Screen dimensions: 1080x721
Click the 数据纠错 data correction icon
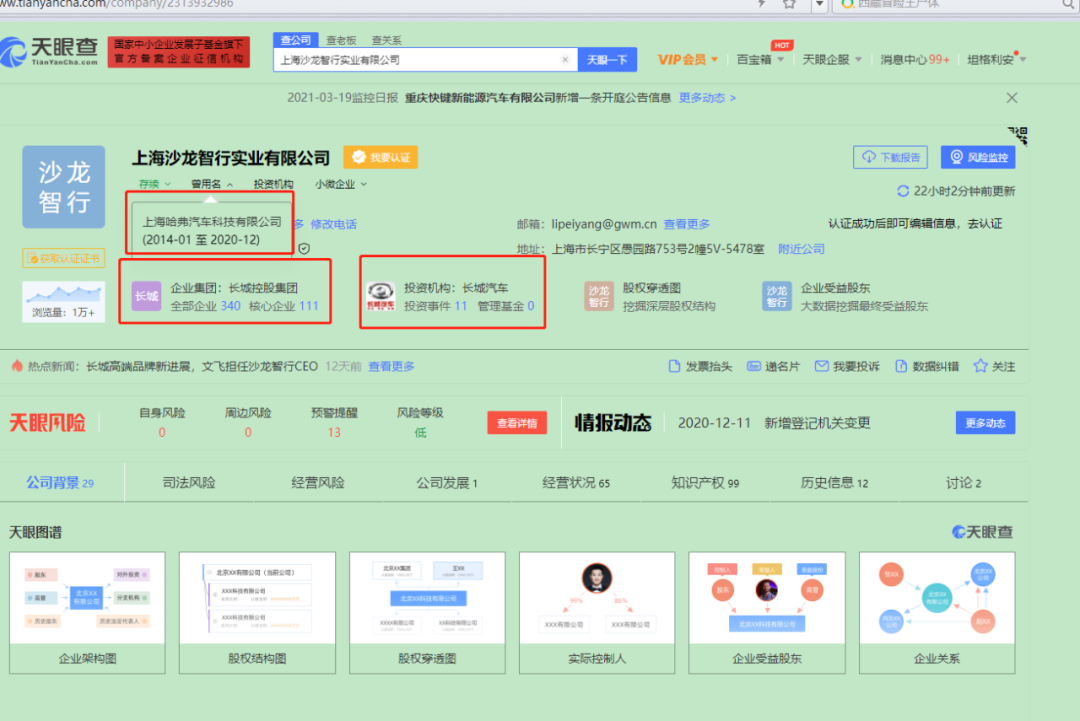point(901,367)
